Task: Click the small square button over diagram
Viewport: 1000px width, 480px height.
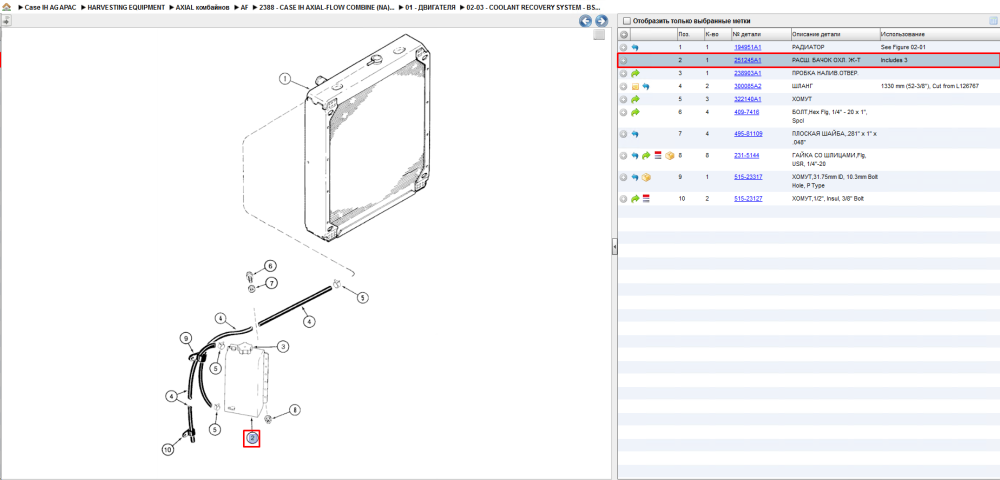Action: coord(599,35)
